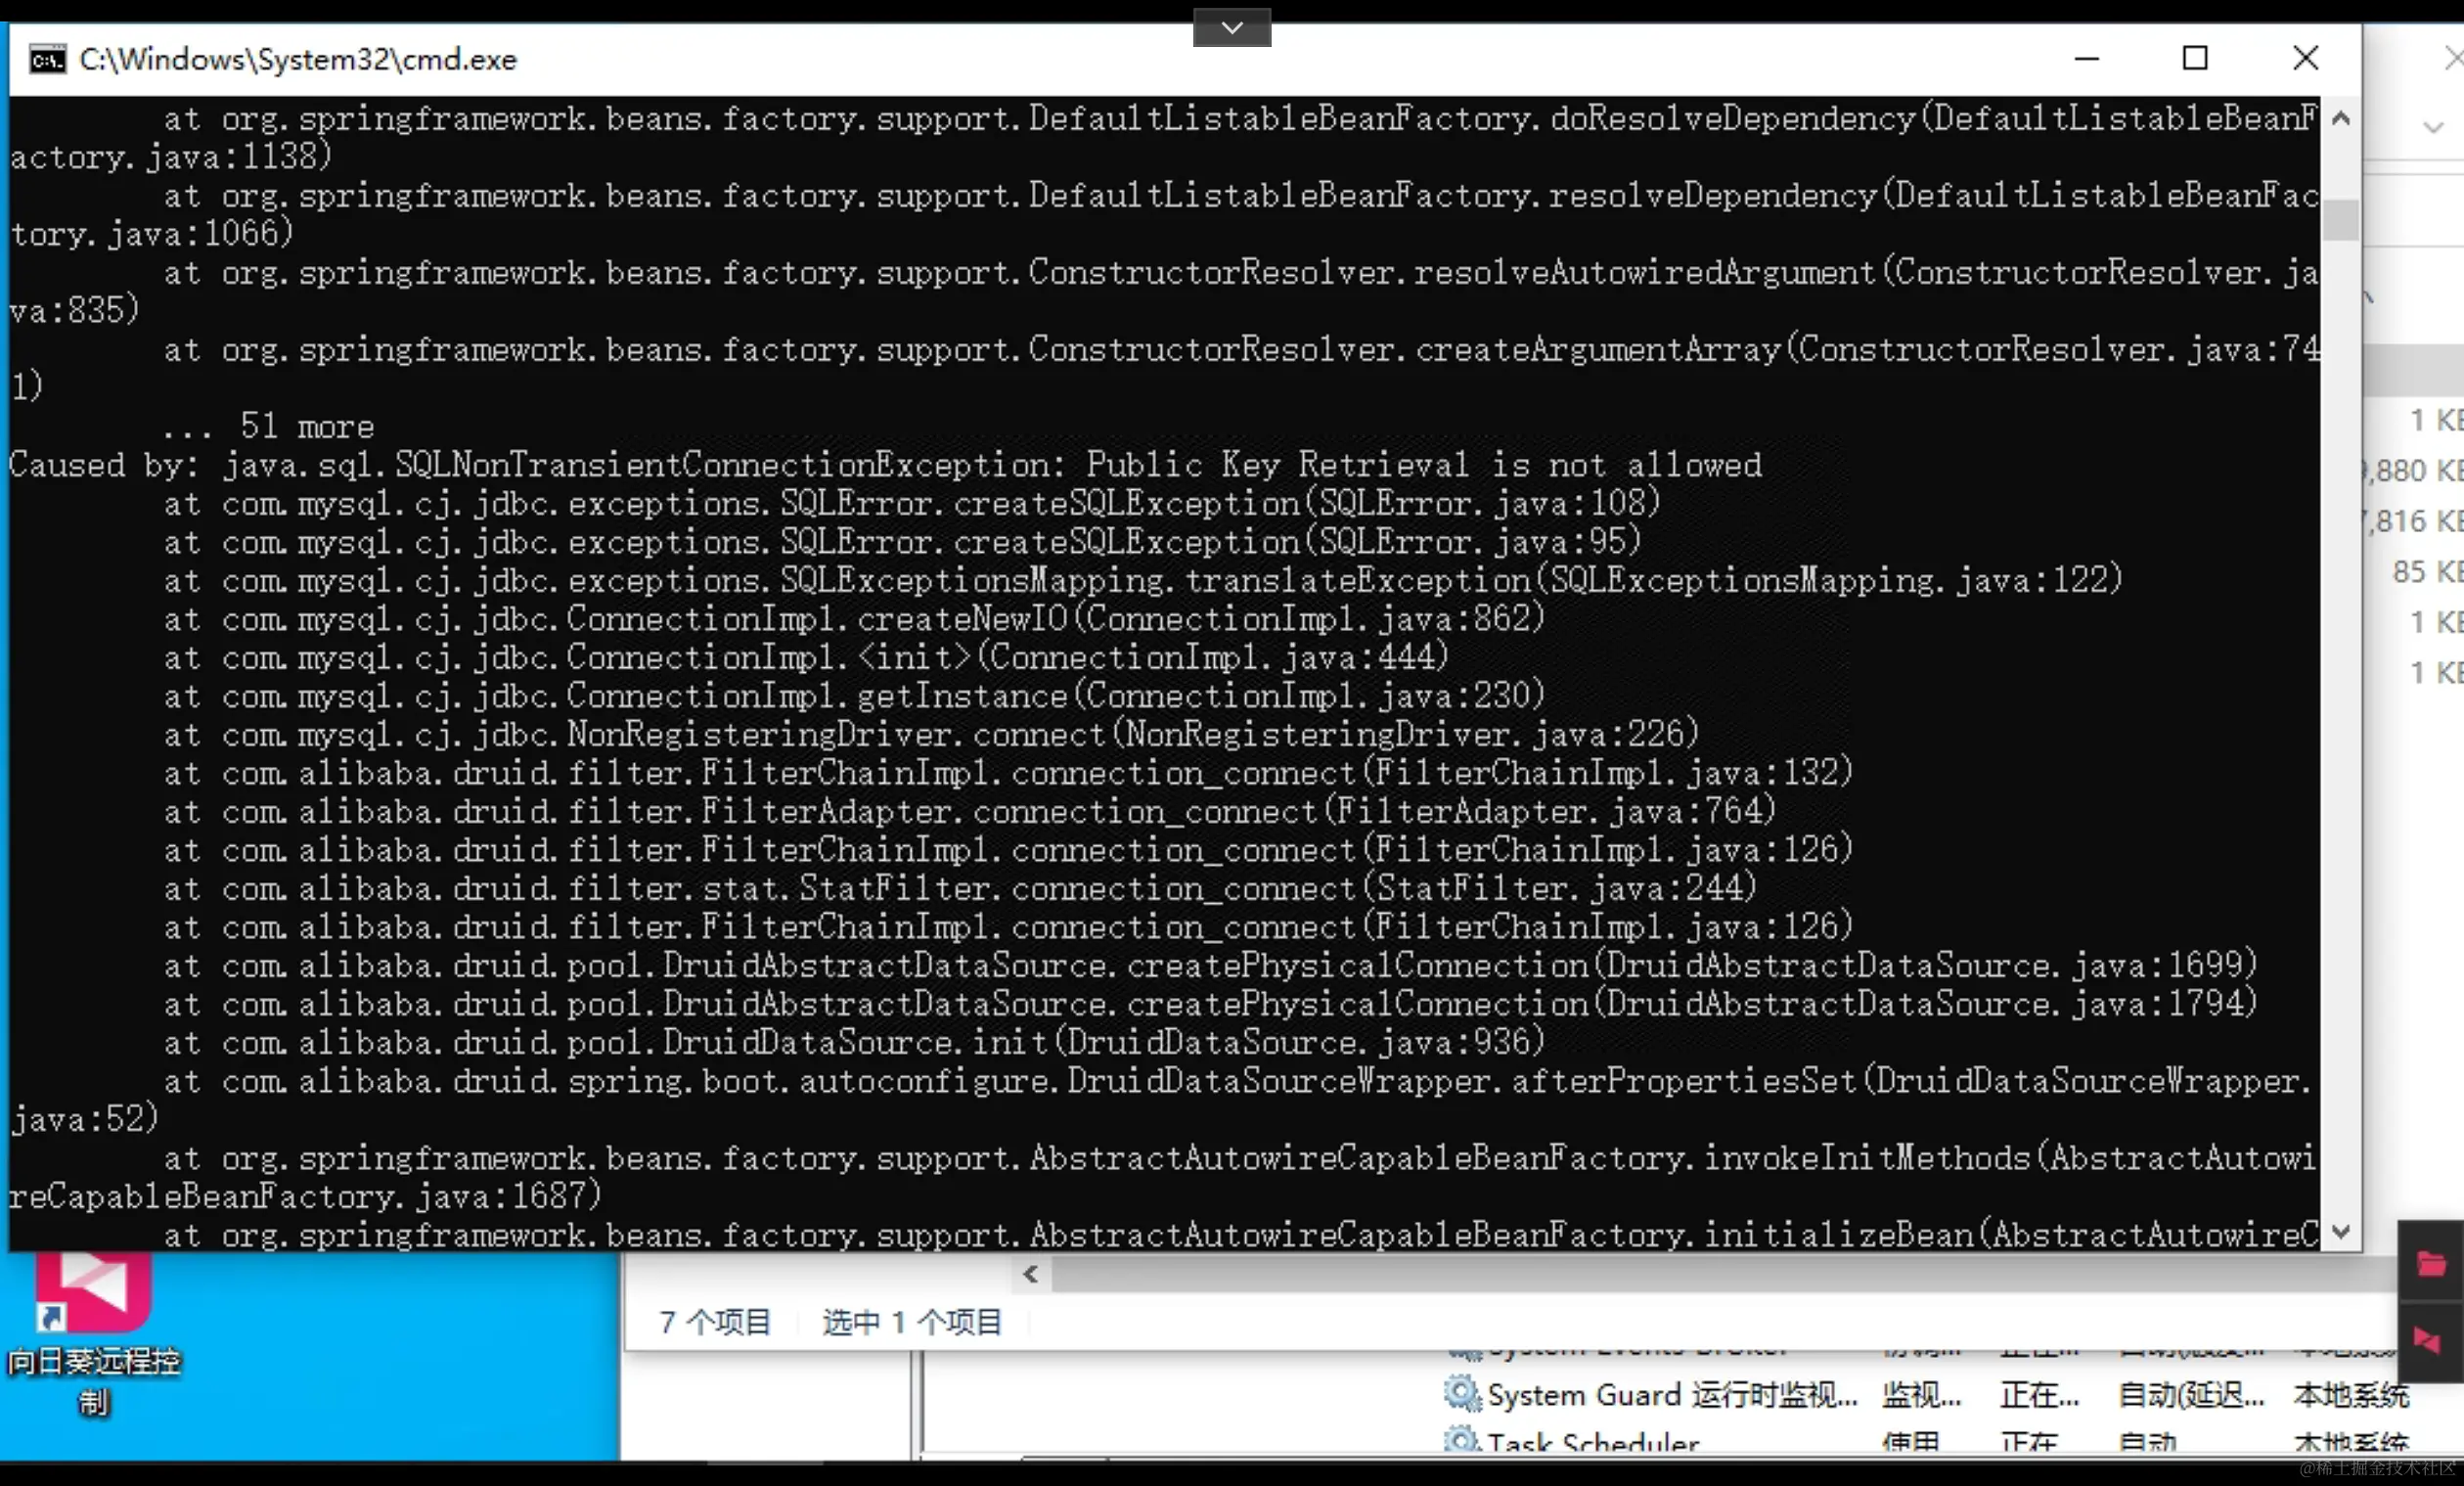Click the left arrow of horizontal scrollbar
The image size is (2464, 1486).
click(1032, 1274)
